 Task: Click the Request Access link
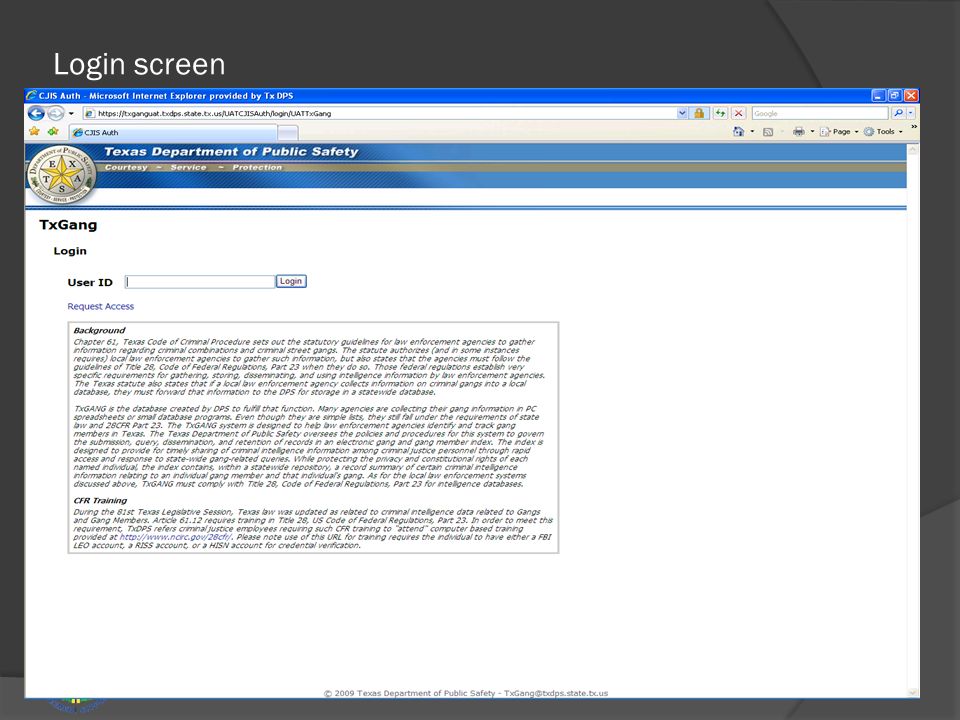100,306
